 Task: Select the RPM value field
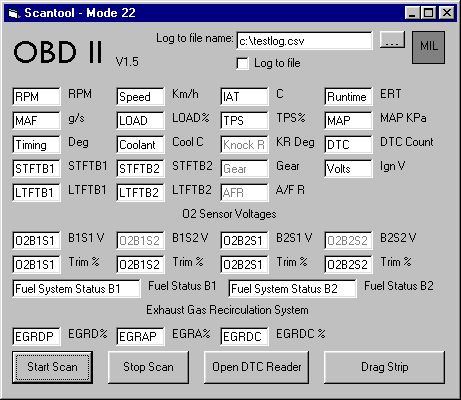(36, 97)
